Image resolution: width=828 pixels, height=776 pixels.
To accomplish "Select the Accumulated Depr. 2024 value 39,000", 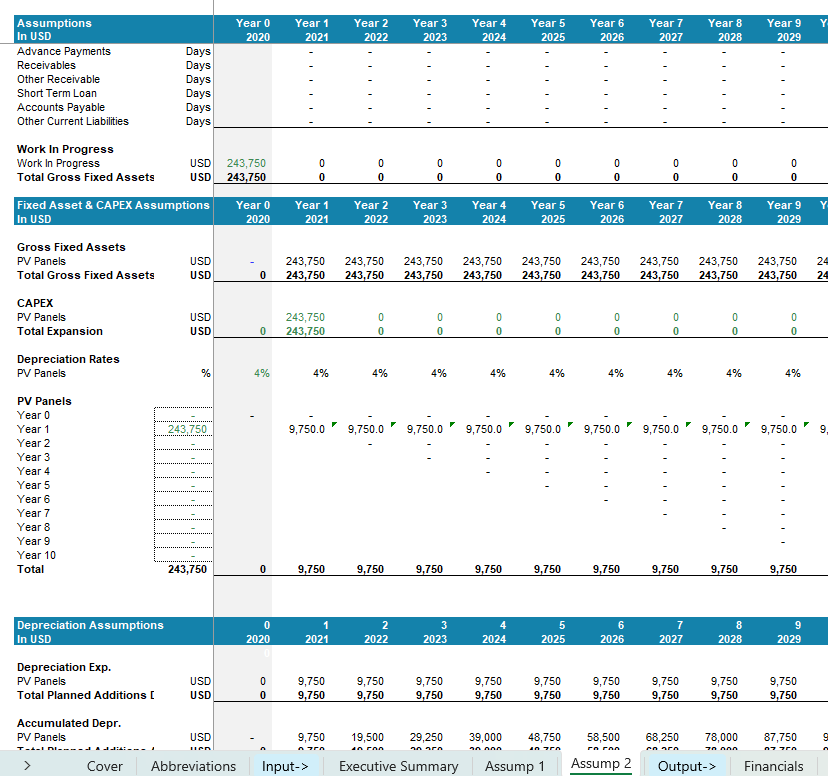I will coord(487,737).
